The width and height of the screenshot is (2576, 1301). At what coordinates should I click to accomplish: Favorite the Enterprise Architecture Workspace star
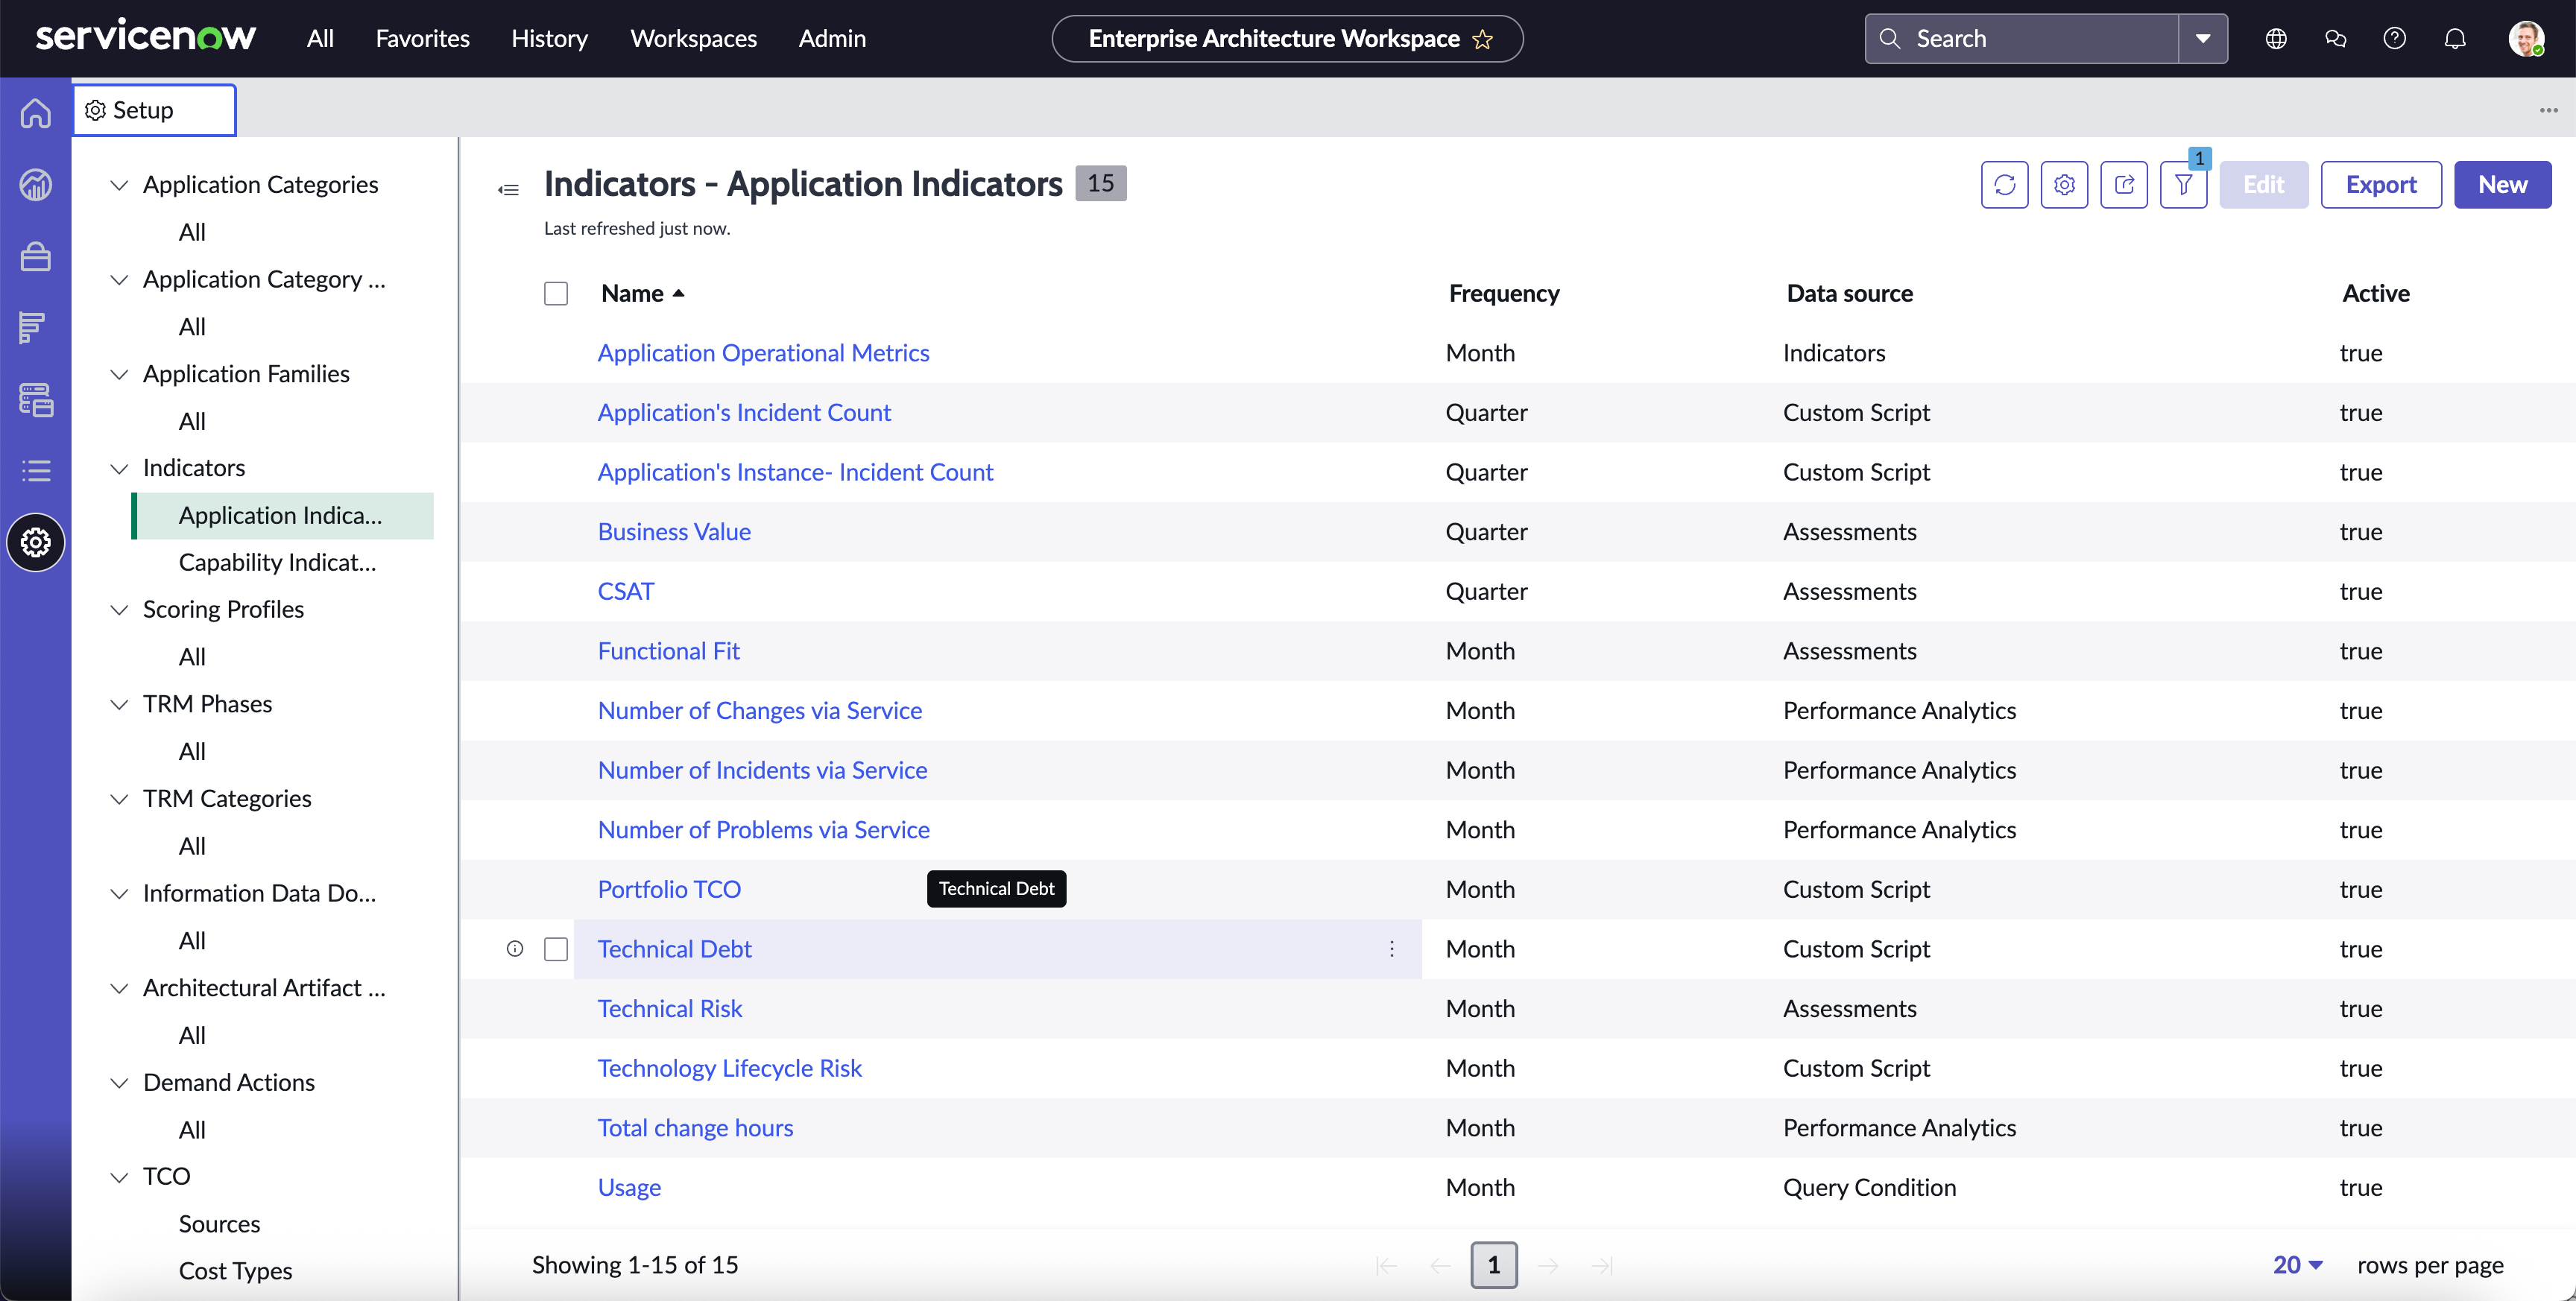pos(1482,39)
